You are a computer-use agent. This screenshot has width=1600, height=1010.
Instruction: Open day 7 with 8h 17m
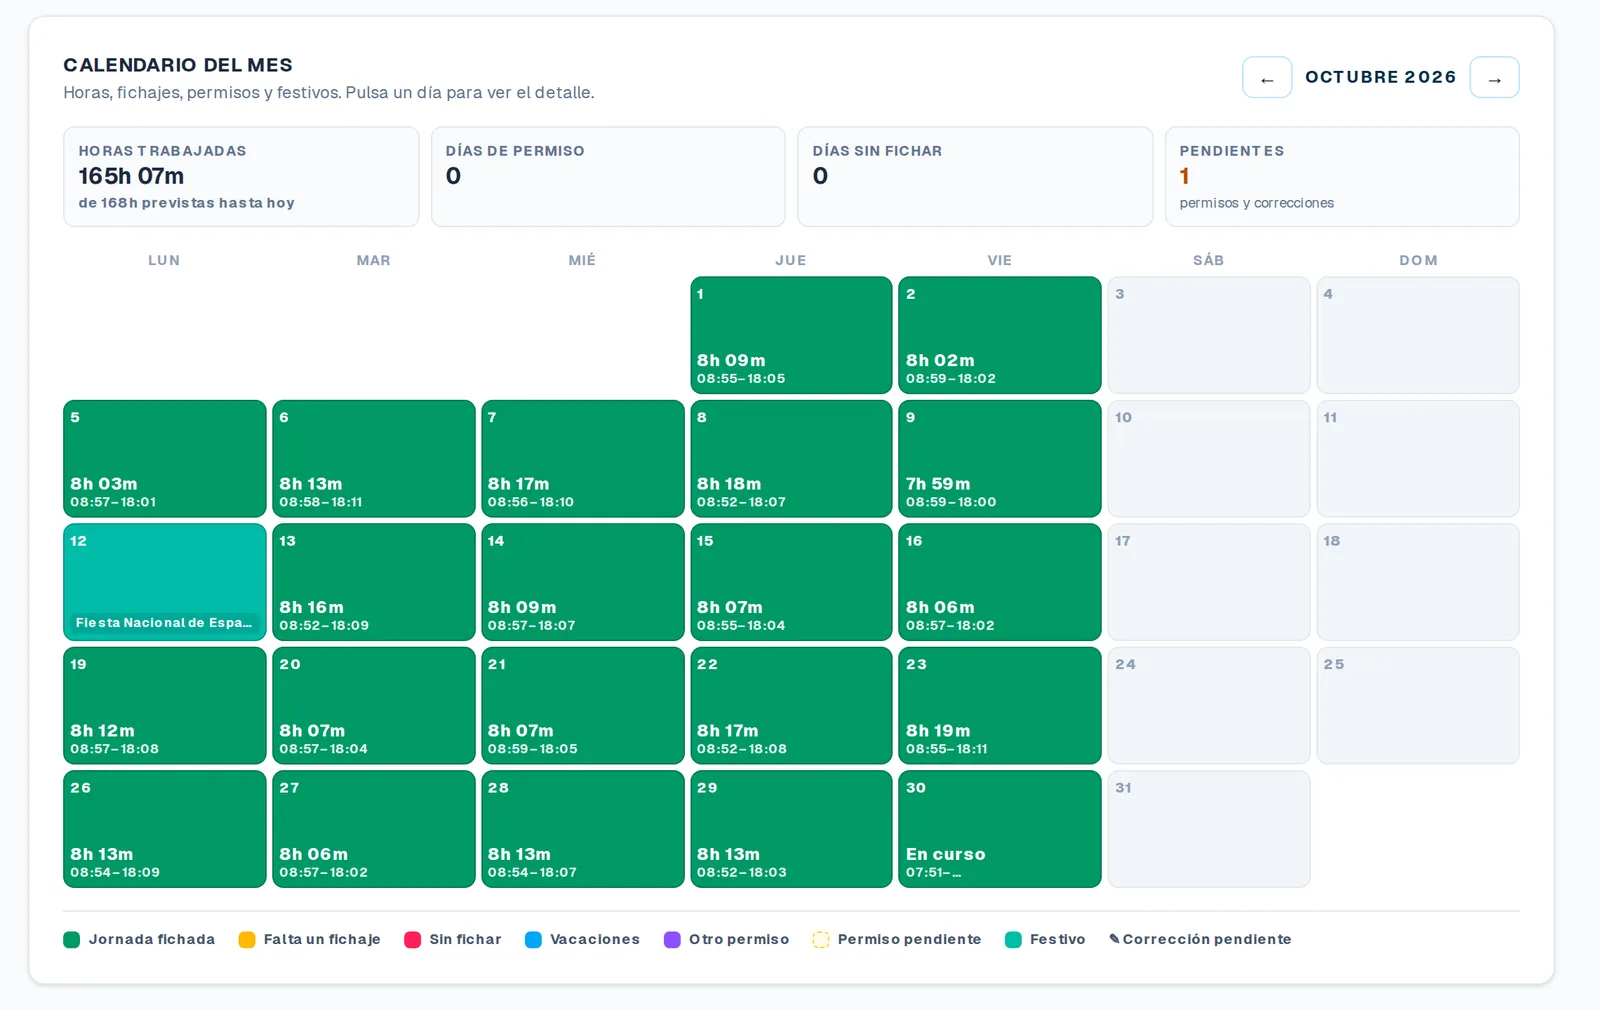click(582, 459)
